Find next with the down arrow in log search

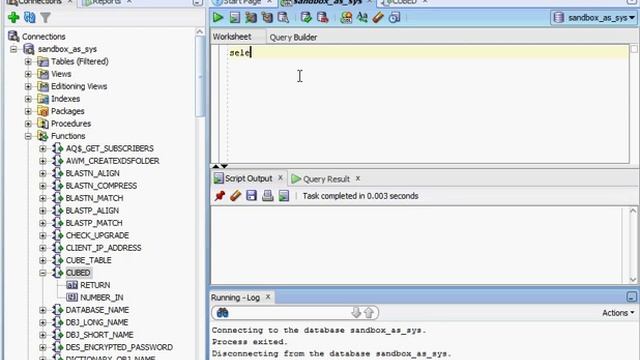(356, 313)
